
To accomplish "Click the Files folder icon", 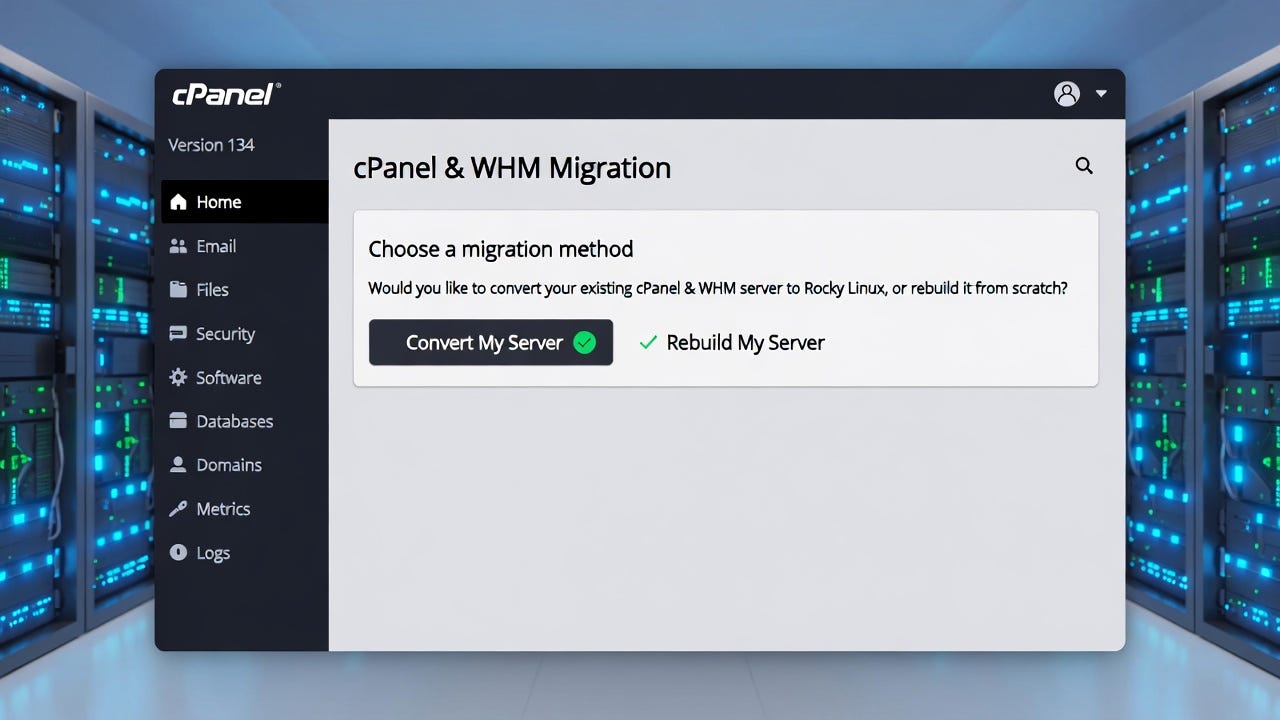I will coord(178,290).
